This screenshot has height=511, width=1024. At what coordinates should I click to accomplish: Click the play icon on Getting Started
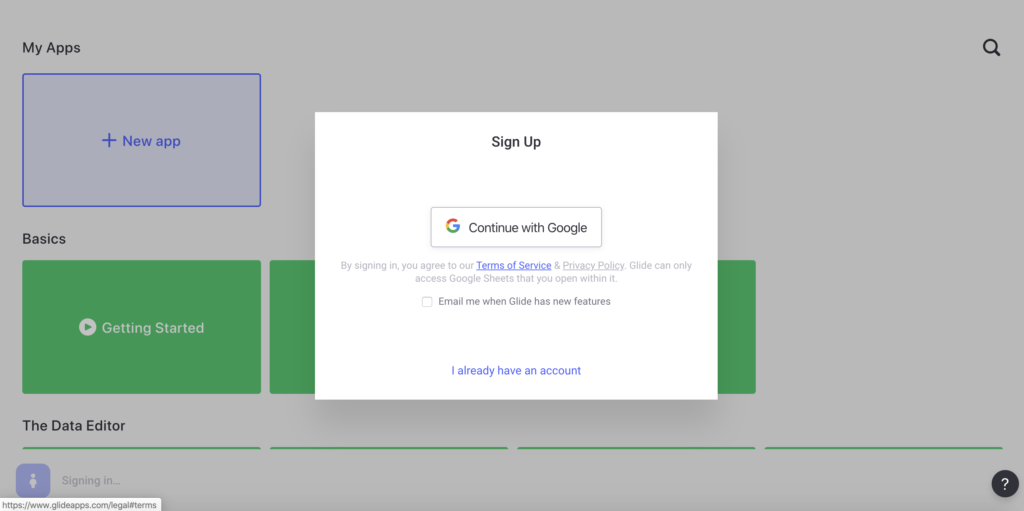[88, 327]
